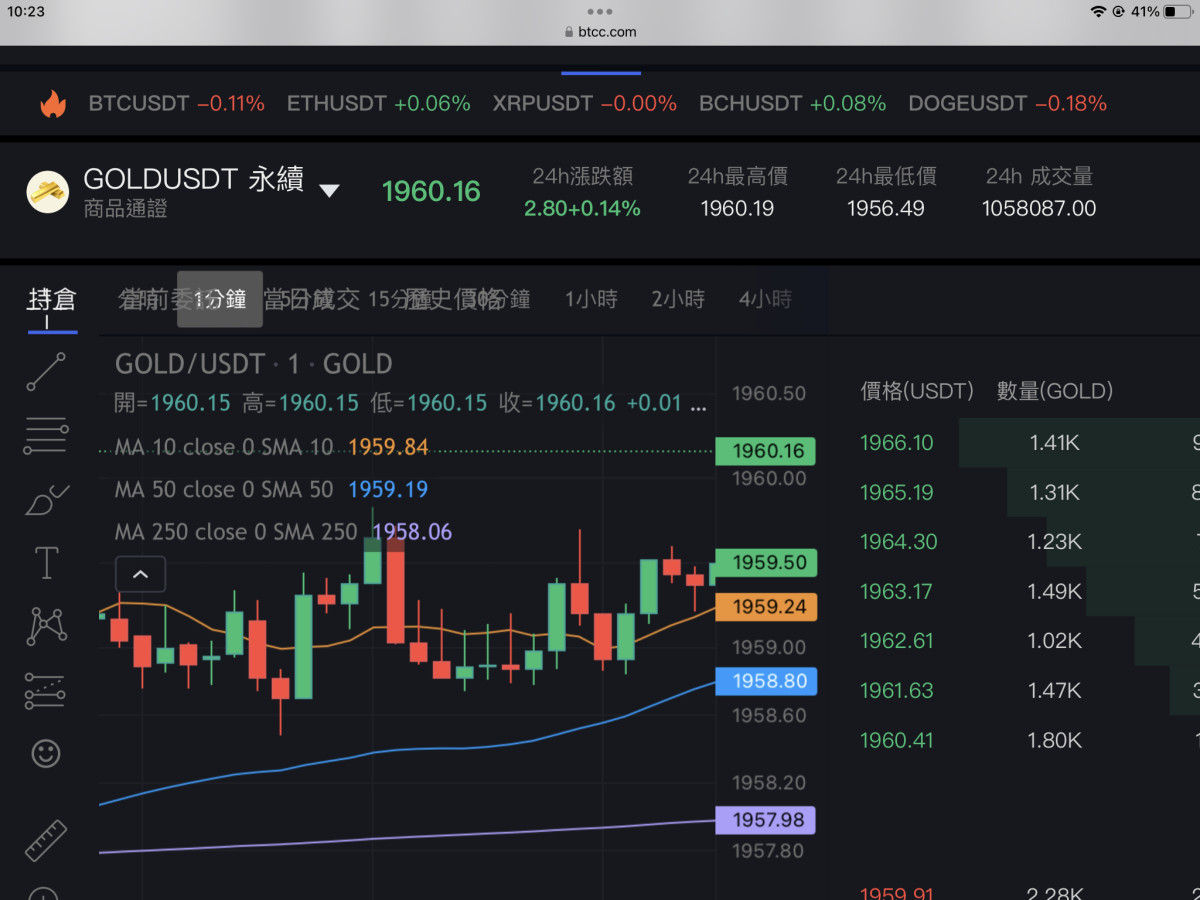The image size is (1200, 900).
Task: Select the ruler Measure tool
Action: click(46, 840)
